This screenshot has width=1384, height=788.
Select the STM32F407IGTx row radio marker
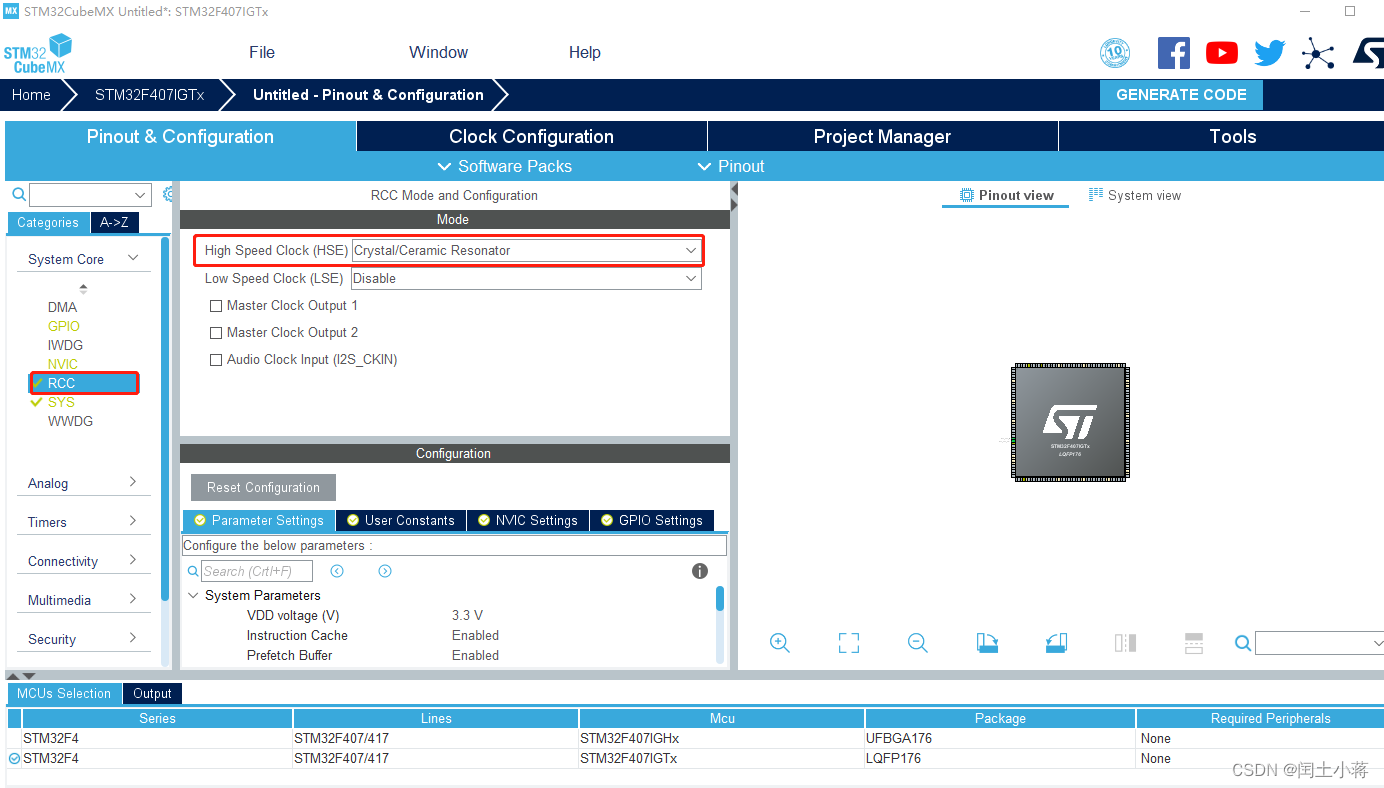tap(14, 759)
